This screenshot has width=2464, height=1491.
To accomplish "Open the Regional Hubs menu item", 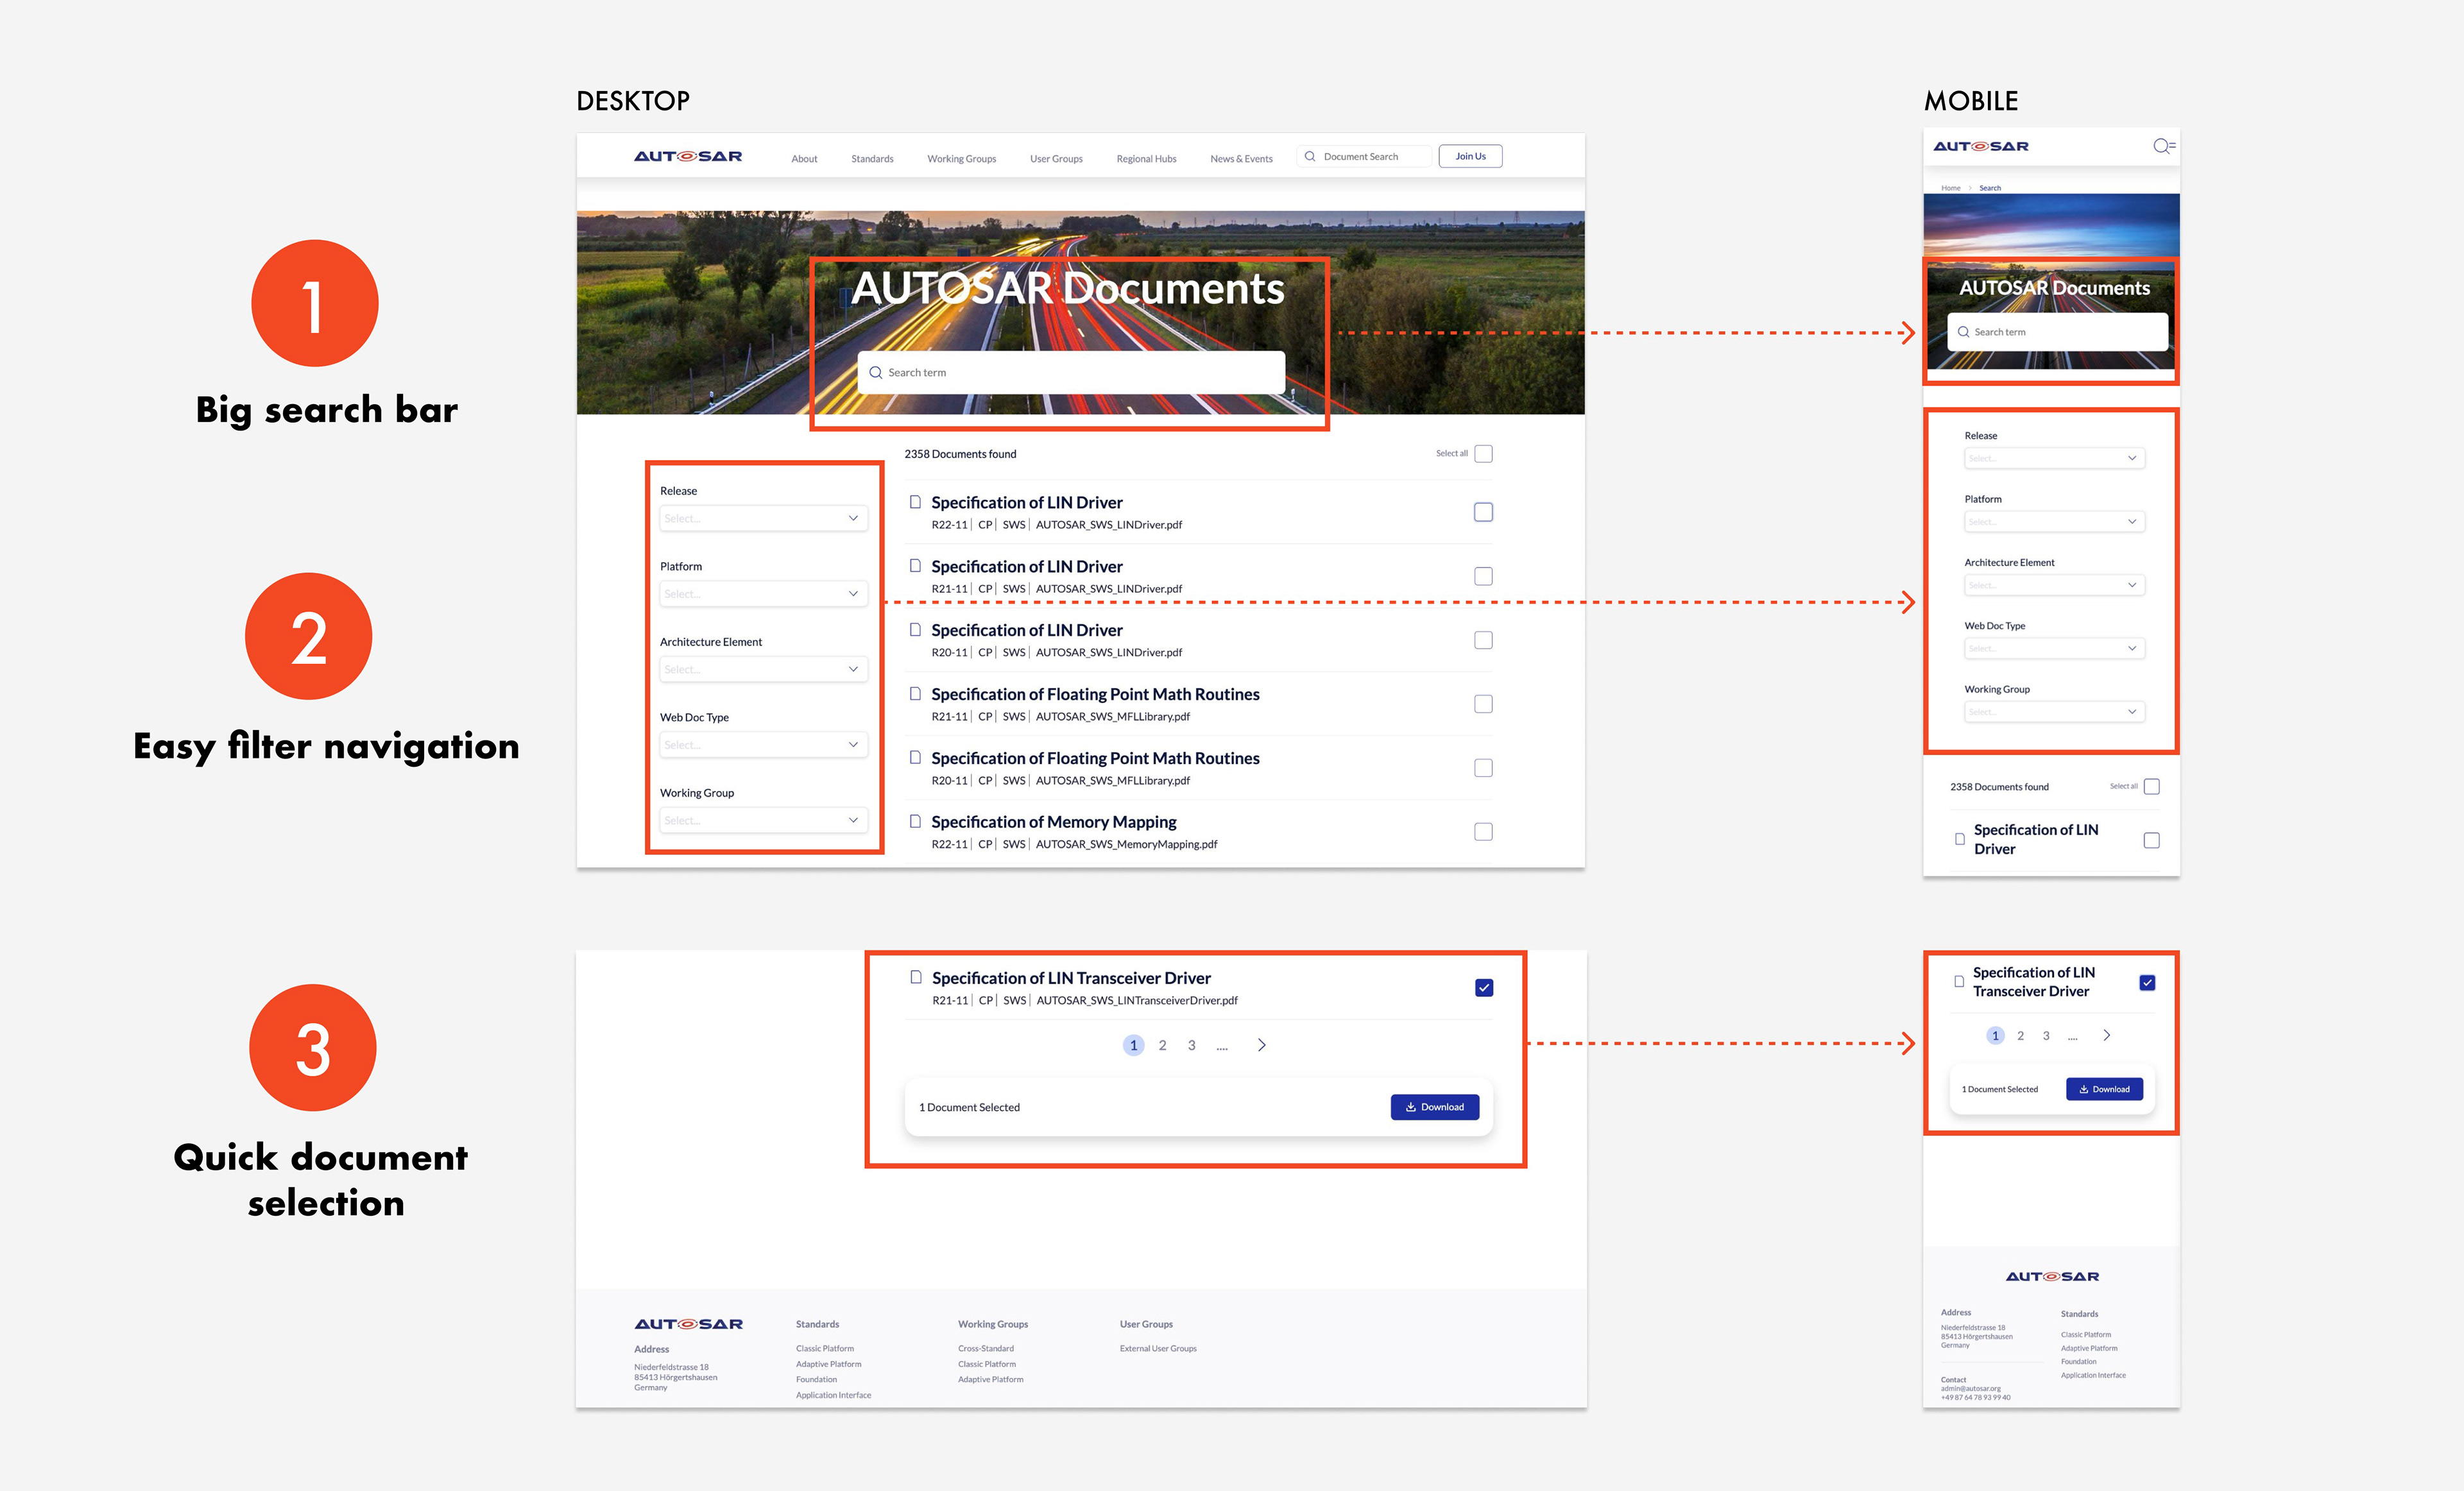I will [x=1146, y=159].
